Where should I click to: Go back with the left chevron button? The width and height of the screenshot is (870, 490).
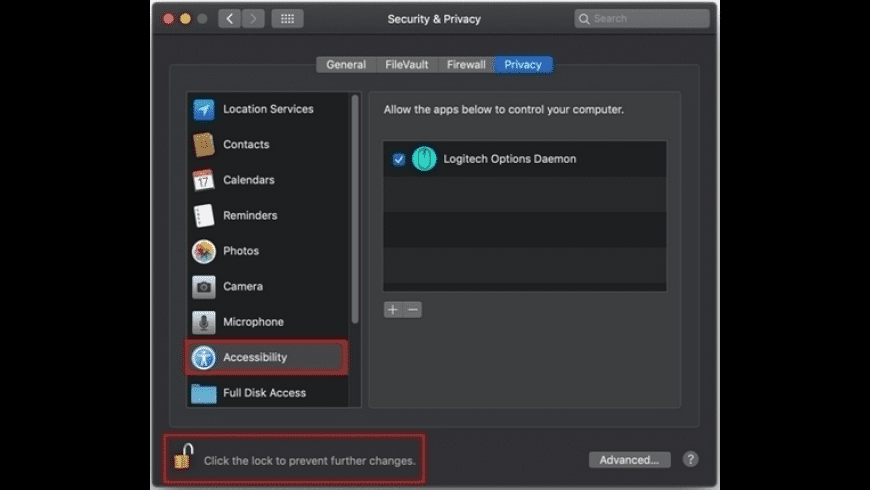(230, 19)
